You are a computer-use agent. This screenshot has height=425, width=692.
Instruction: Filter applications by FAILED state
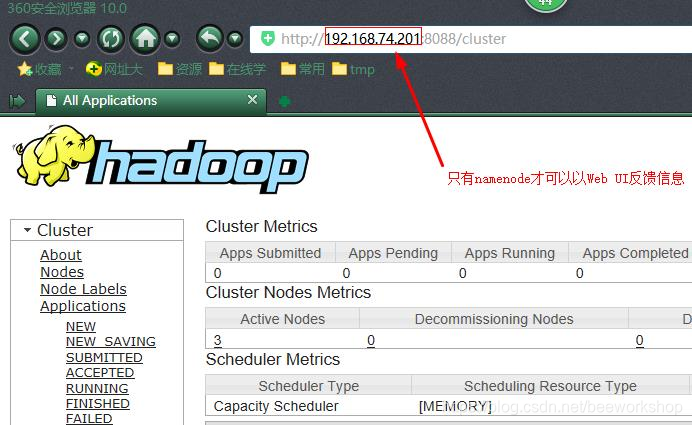pos(89,418)
